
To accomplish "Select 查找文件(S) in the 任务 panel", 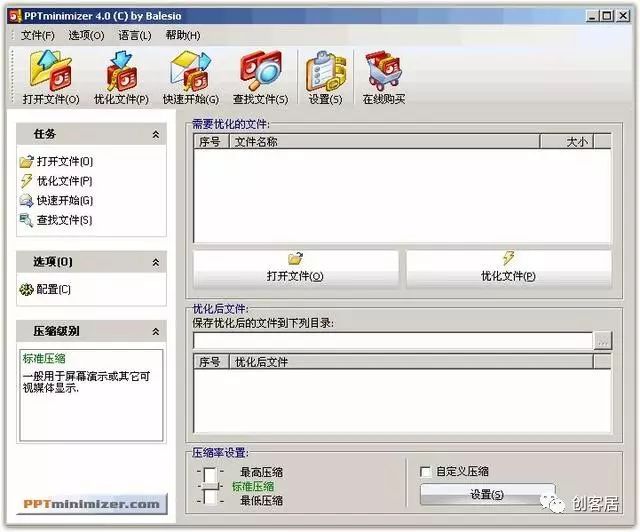I will [56, 220].
